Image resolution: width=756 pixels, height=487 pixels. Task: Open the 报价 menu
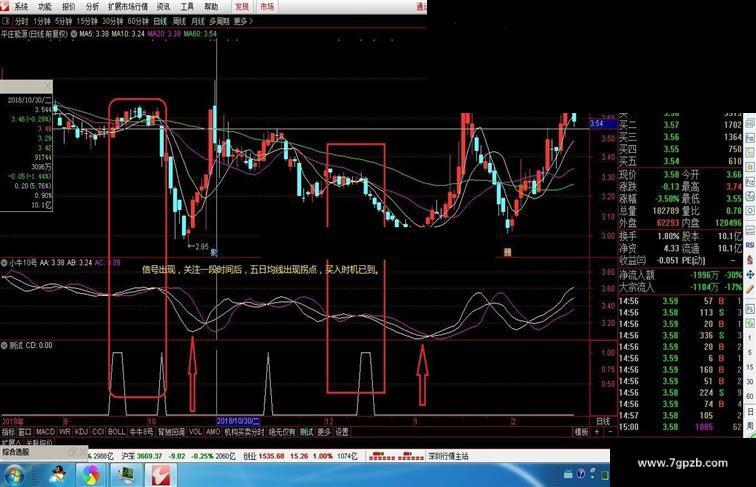click(68, 7)
